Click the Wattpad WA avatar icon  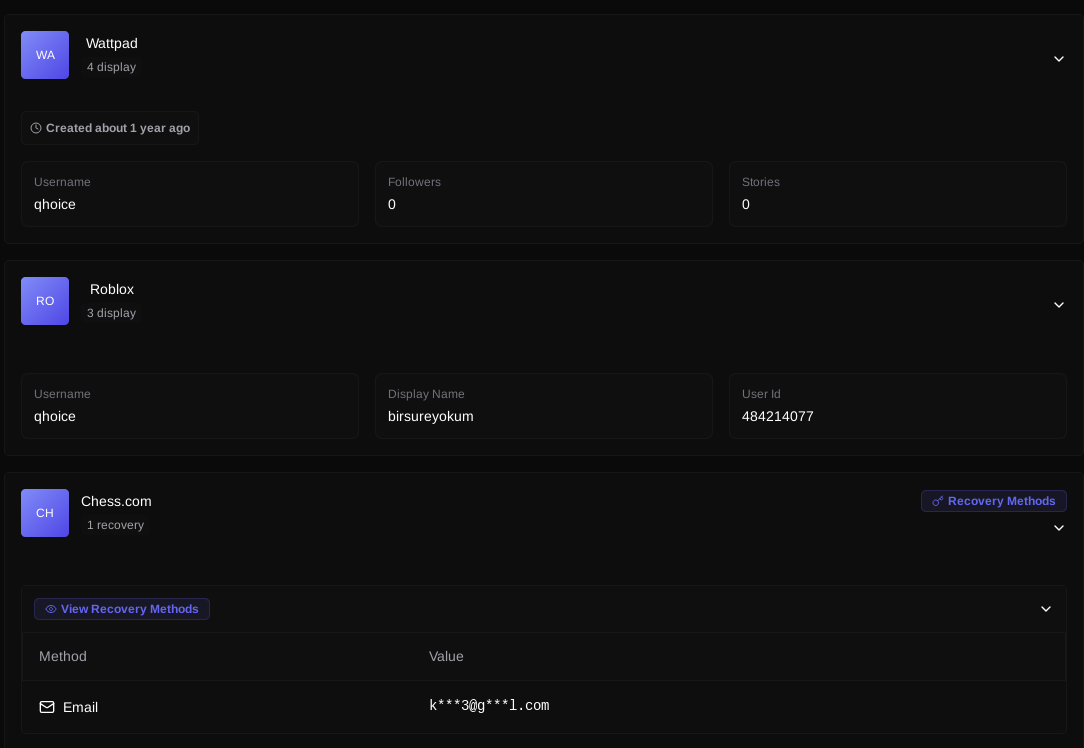click(x=45, y=55)
